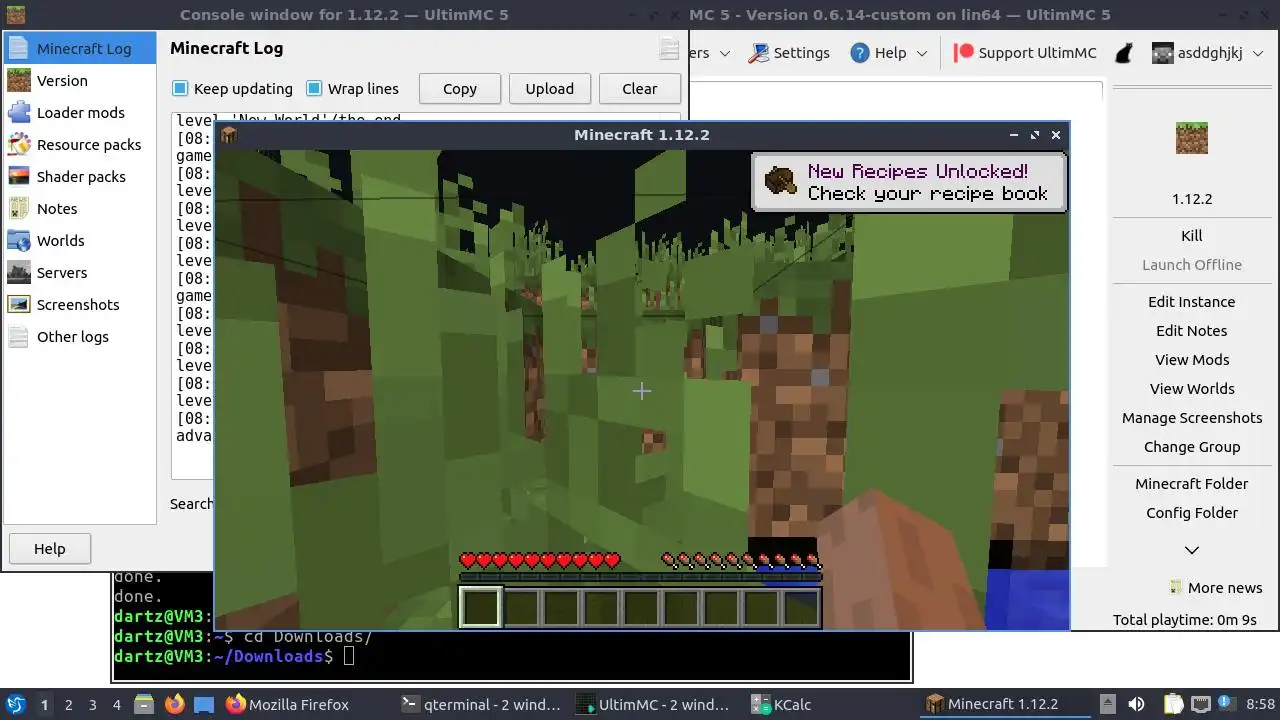Click the asddghjkj account avatar icon
The width and height of the screenshot is (1280, 720).
point(1162,53)
